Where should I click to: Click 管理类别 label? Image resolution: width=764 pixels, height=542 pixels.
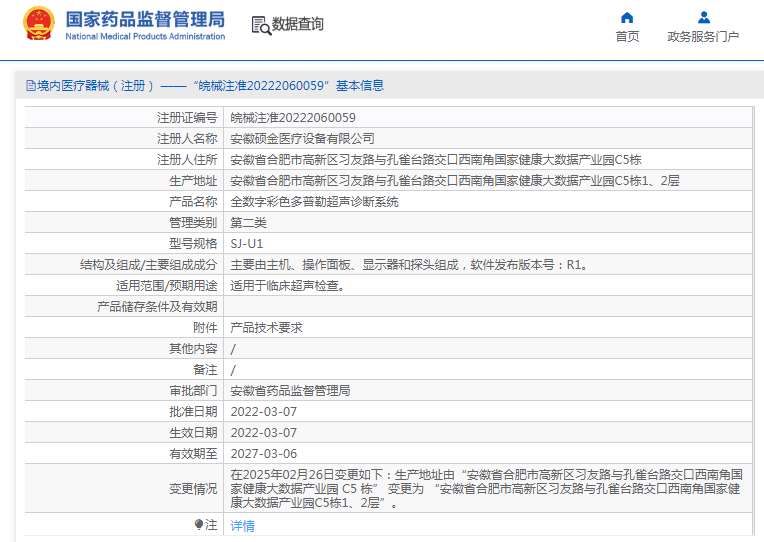pyautogui.click(x=193, y=222)
